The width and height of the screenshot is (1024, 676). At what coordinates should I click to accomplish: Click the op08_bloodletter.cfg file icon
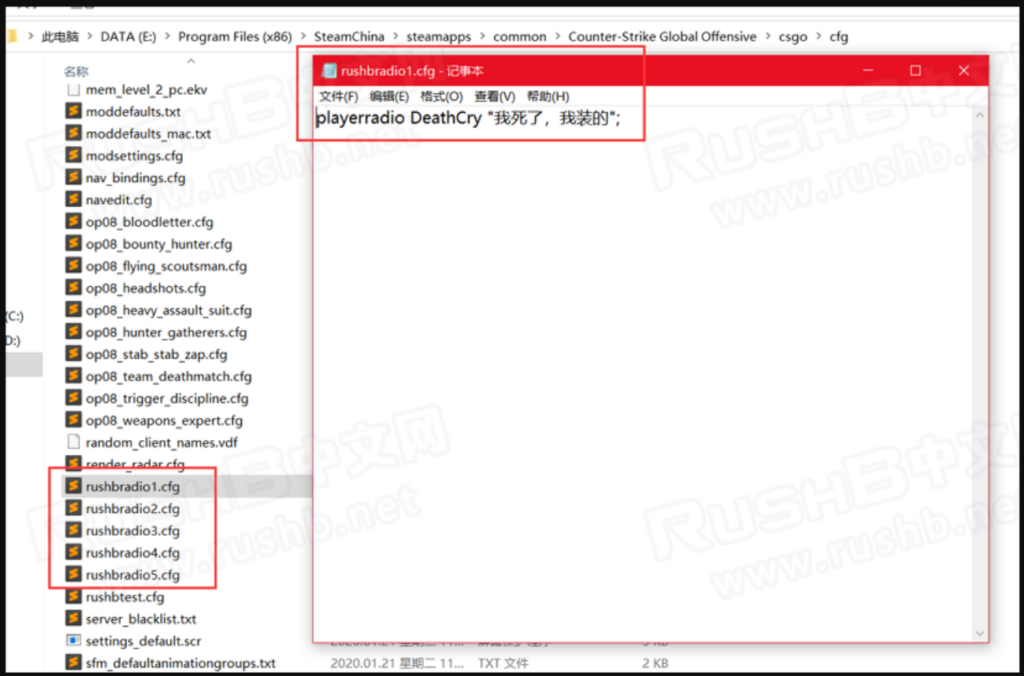point(73,222)
